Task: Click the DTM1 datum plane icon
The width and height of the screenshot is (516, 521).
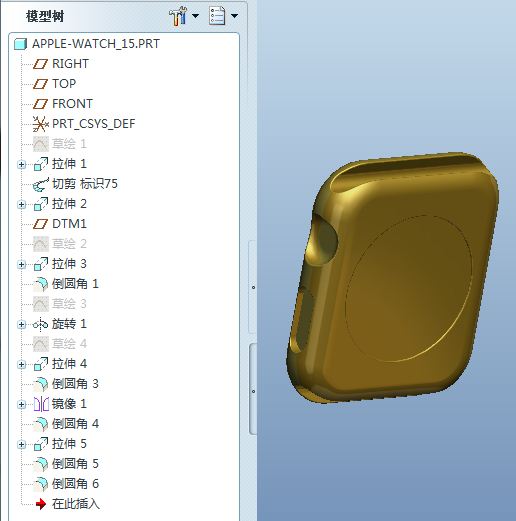Action: click(x=40, y=224)
